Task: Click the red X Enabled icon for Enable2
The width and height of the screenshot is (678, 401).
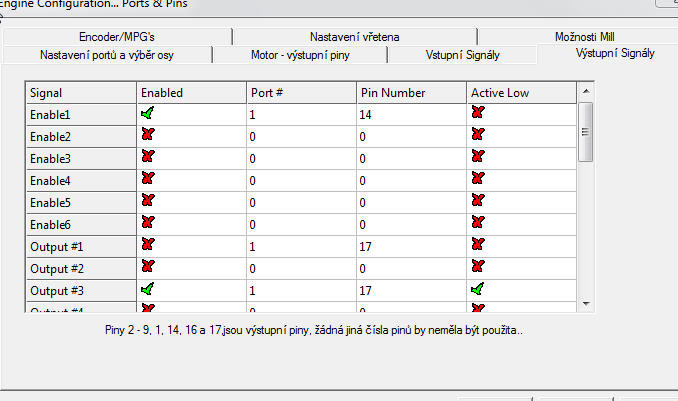Action: point(148,136)
